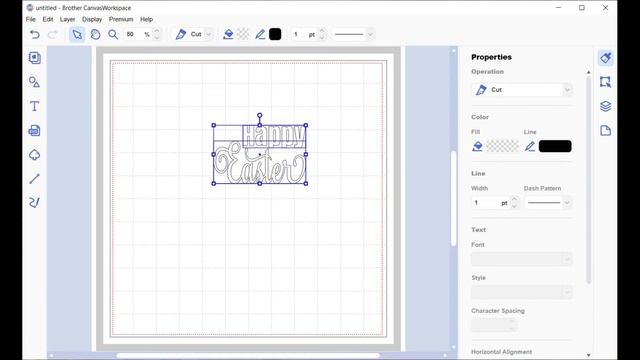Click the canvas horizontal scrollbar thumb
The width and height of the screenshot is (640, 360).
[x=248, y=356]
